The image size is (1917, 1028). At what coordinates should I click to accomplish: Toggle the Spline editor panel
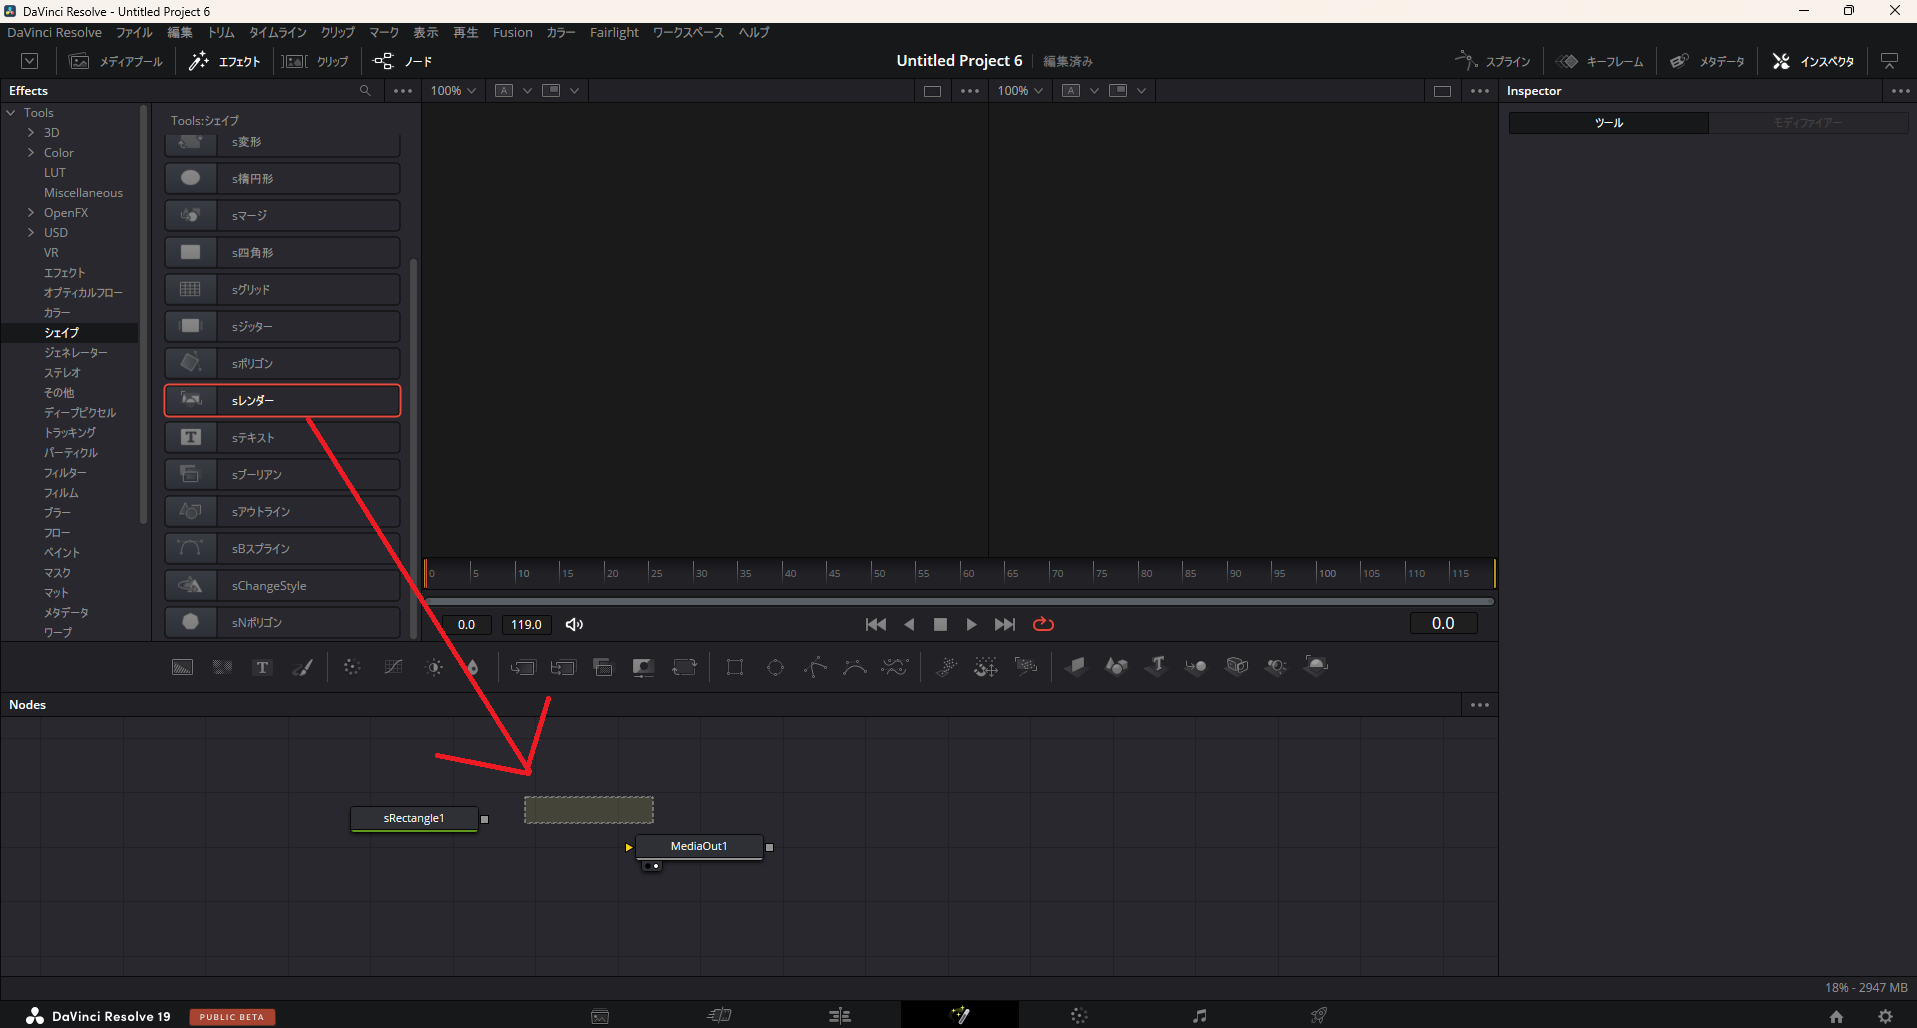tap(1493, 62)
